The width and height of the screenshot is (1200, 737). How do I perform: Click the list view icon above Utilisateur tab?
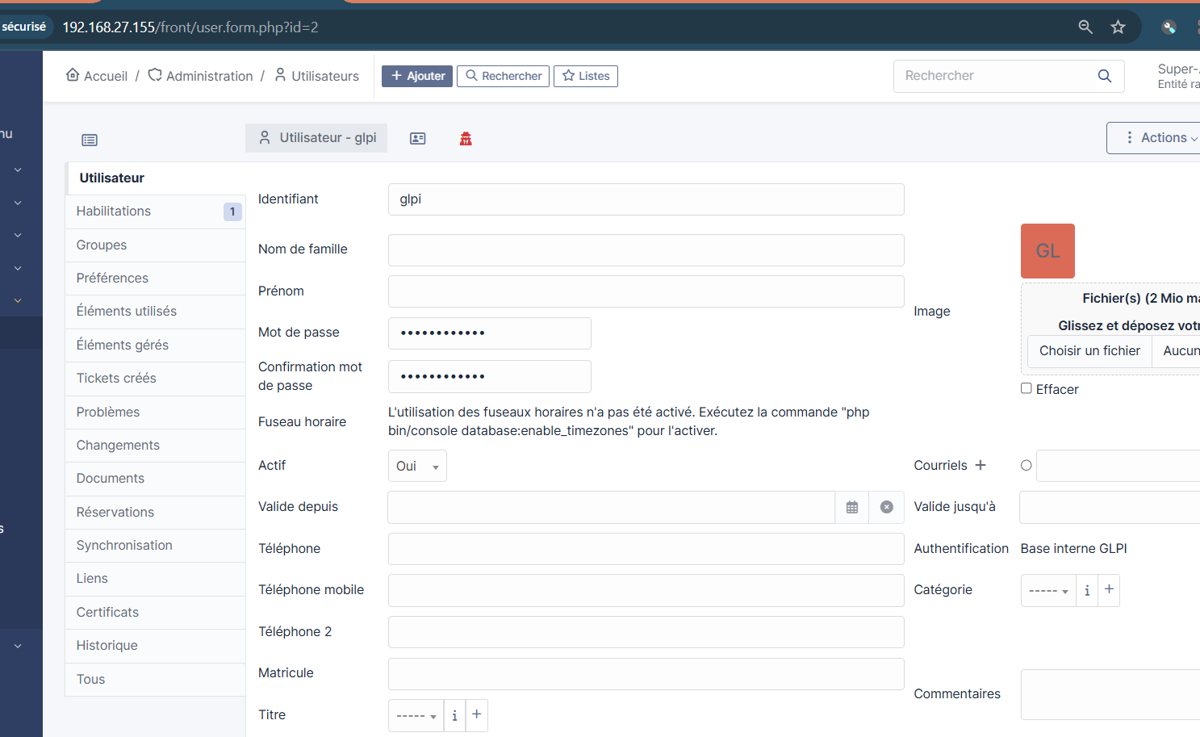[x=90, y=140]
